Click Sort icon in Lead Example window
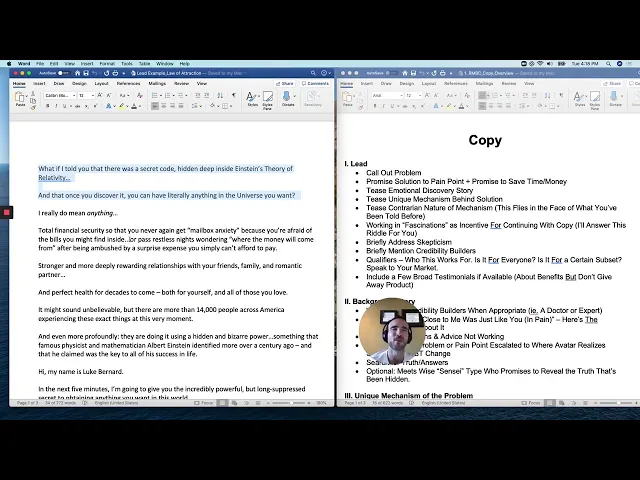Screen dimensions: 640x480 click(x=220, y=95)
